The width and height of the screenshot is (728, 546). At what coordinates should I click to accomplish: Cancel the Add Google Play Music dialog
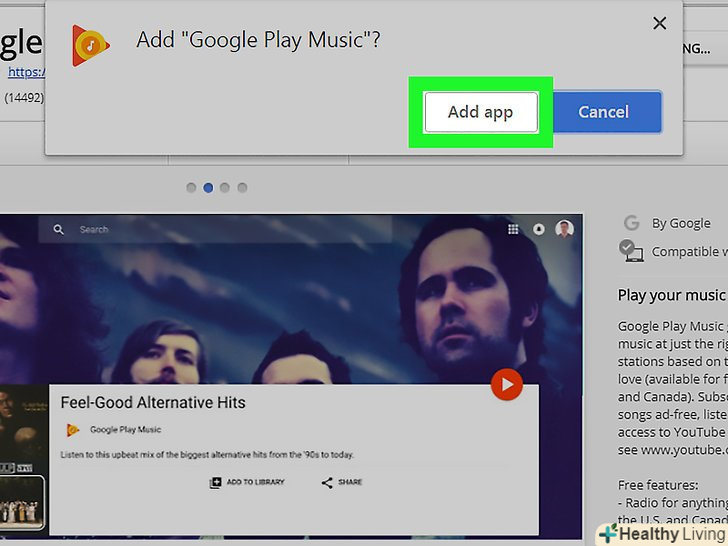point(607,112)
